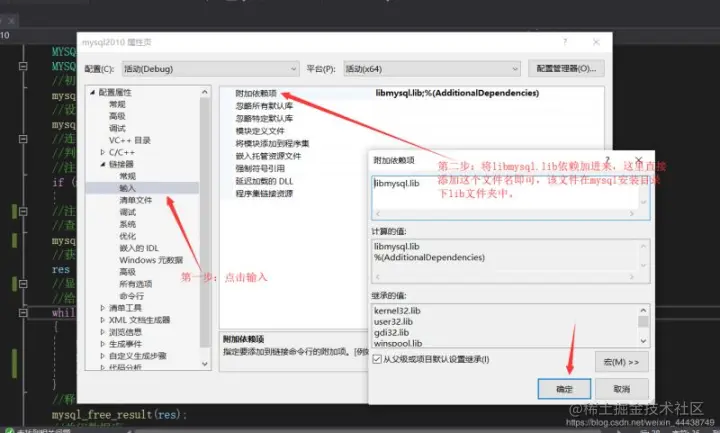
Task: Select the 嵌入托管资源文件 property row
Action: [x=268, y=156]
